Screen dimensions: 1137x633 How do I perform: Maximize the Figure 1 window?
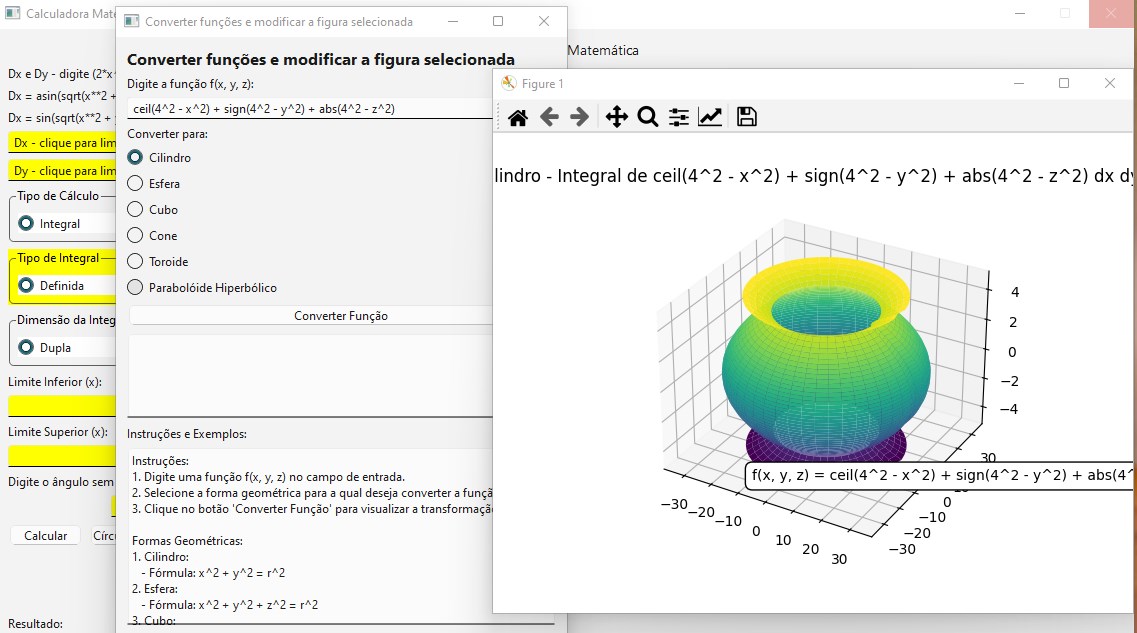[x=1064, y=83]
